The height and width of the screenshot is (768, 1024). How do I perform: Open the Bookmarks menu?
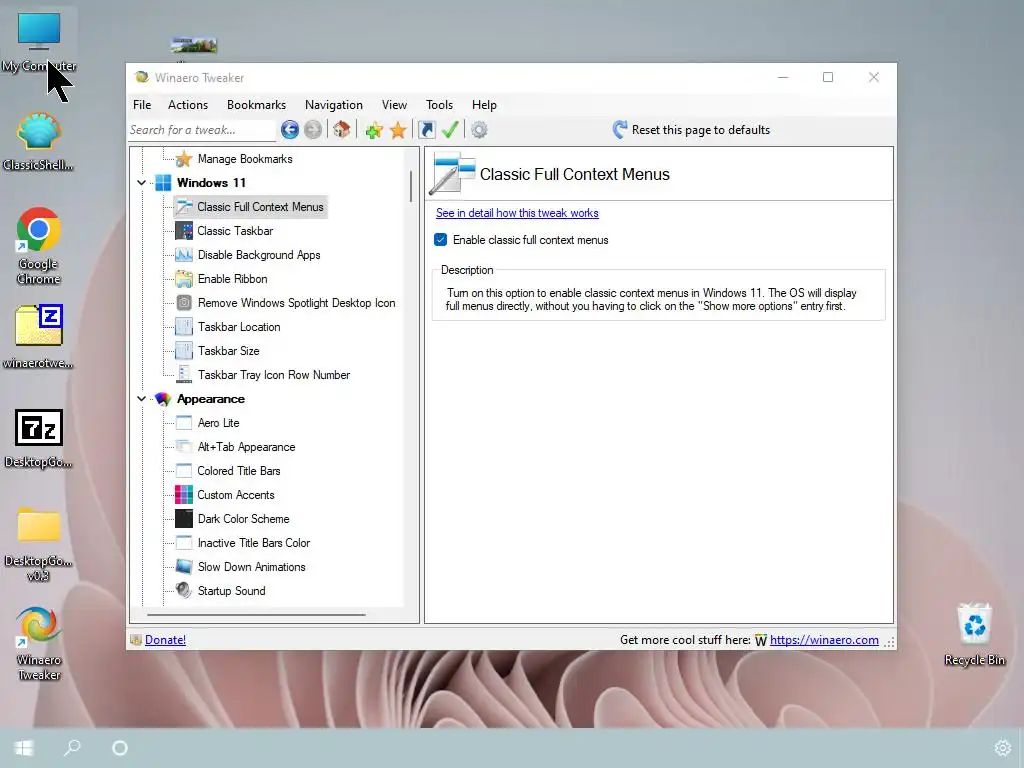tap(257, 104)
